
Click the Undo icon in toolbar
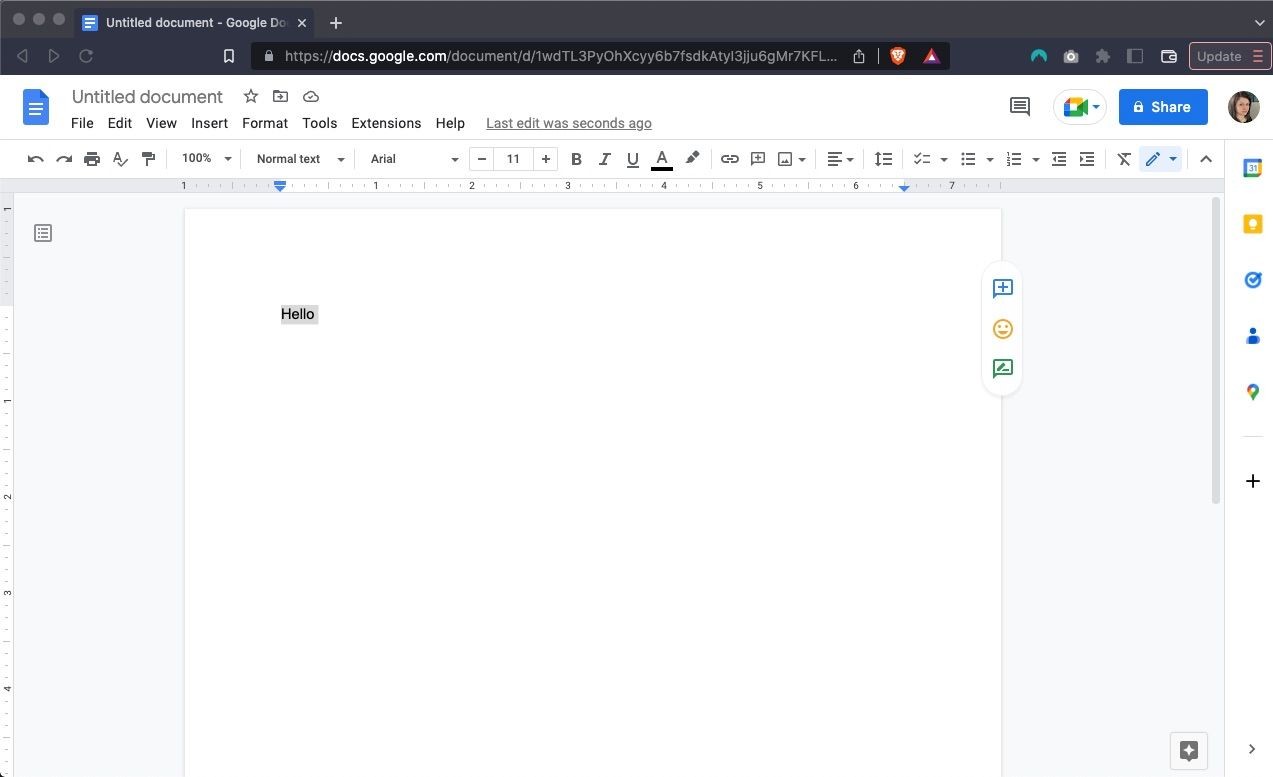pyautogui.click(x=36, y=159)
